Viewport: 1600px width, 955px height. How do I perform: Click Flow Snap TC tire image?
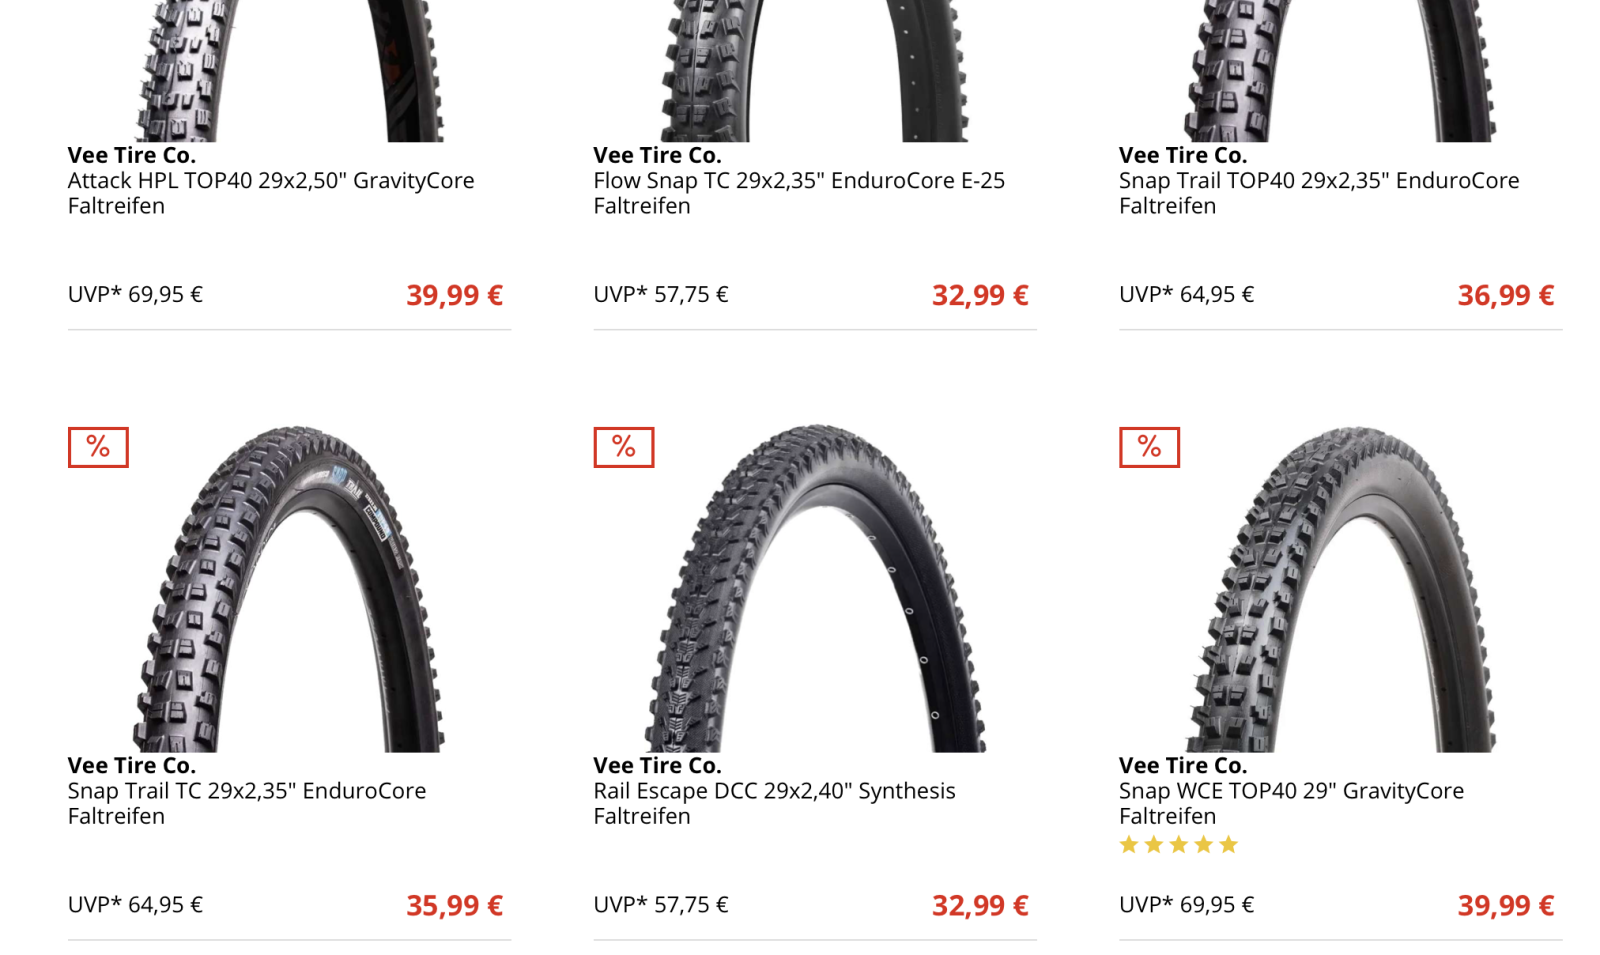point(815,70)
